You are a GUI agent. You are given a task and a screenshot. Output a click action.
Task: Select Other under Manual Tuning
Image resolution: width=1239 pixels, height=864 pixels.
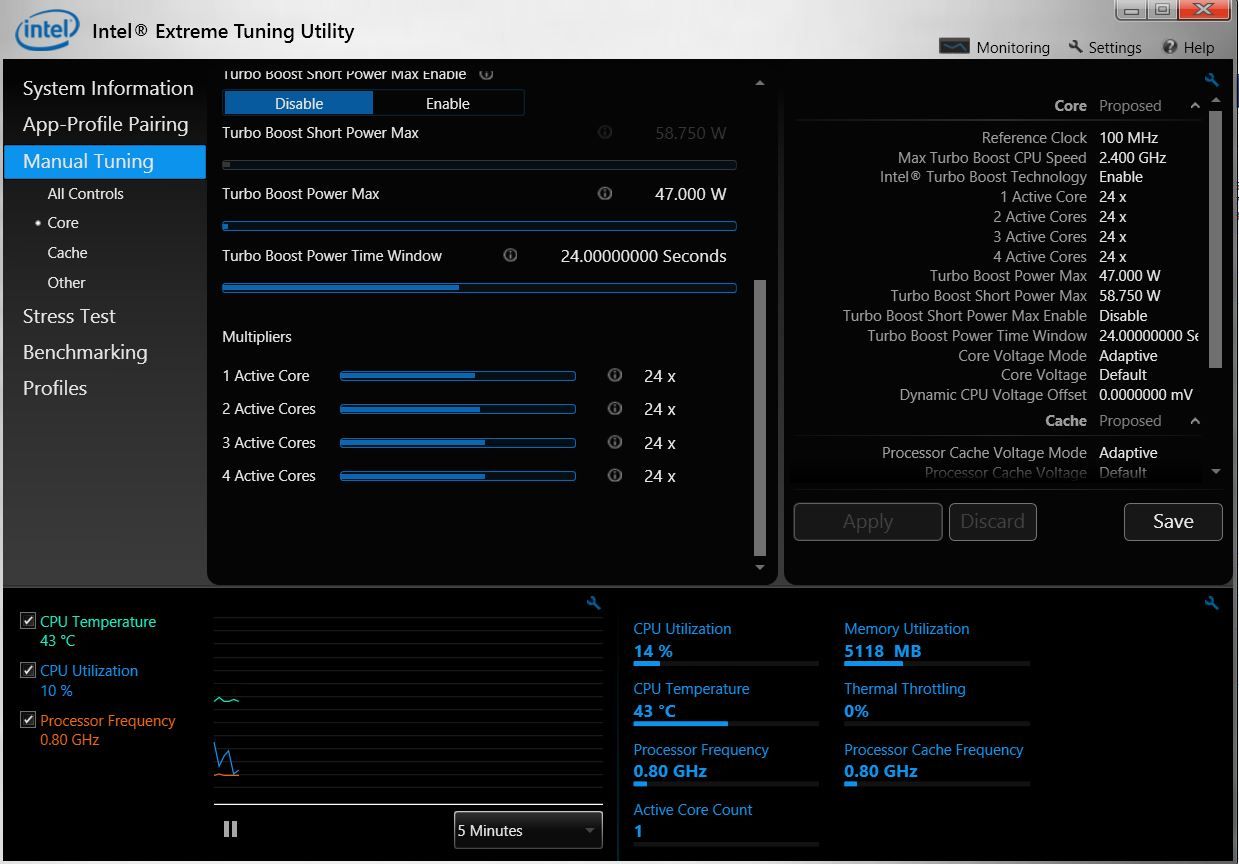(66, 283)
